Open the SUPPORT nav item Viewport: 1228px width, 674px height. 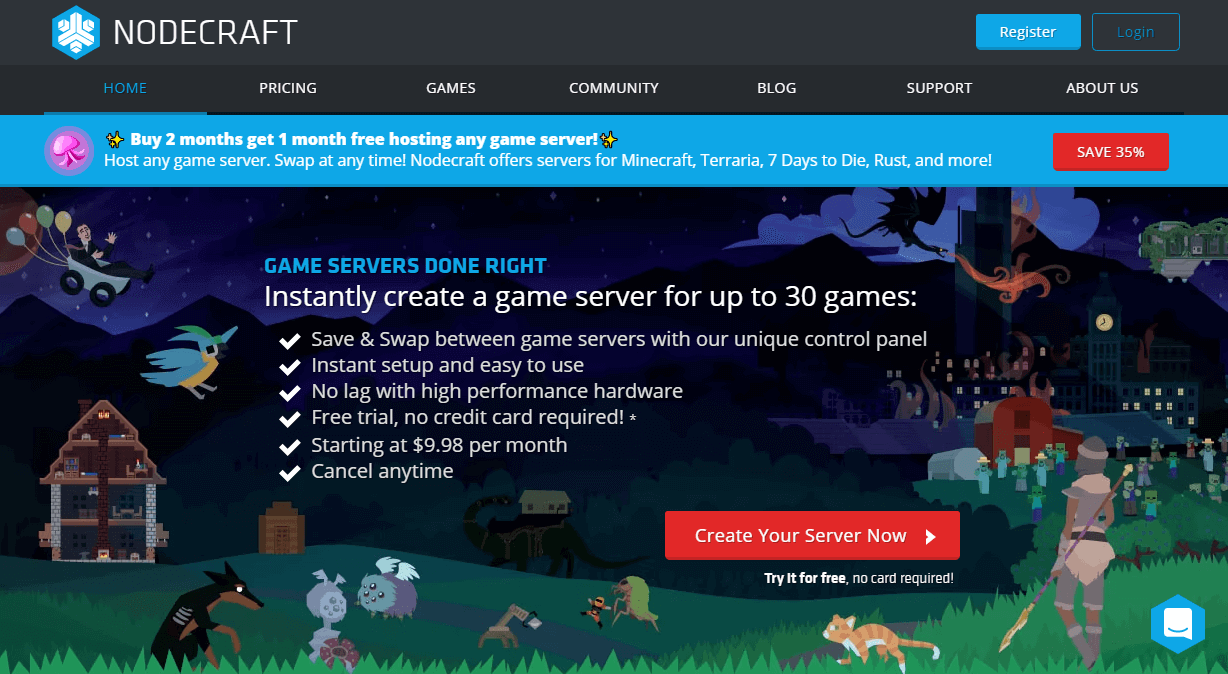(939, 88)
